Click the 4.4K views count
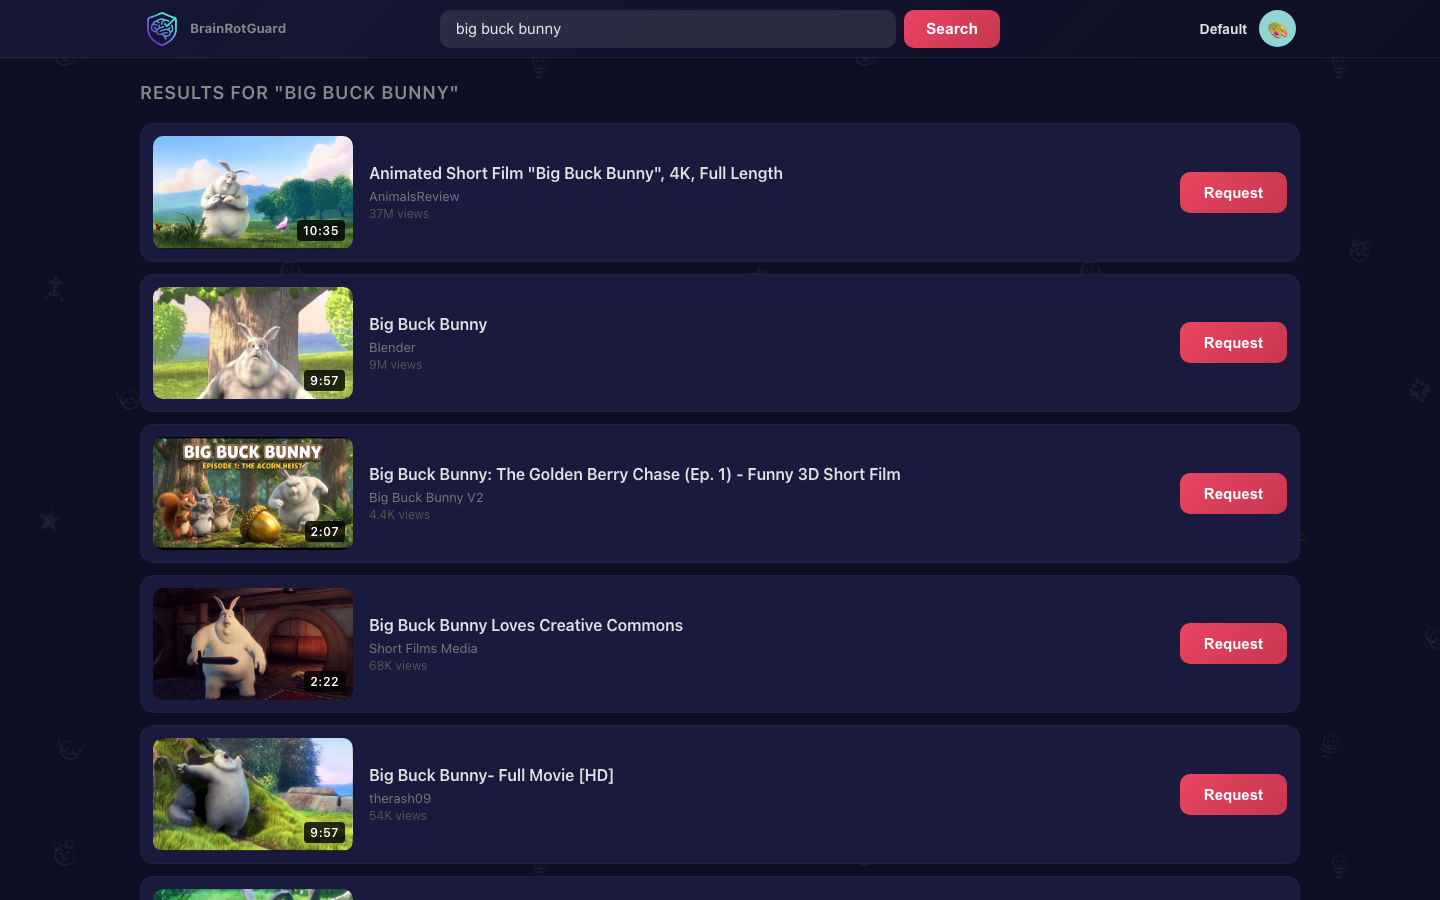This screenshot has height=900, width=1440. 400,515
